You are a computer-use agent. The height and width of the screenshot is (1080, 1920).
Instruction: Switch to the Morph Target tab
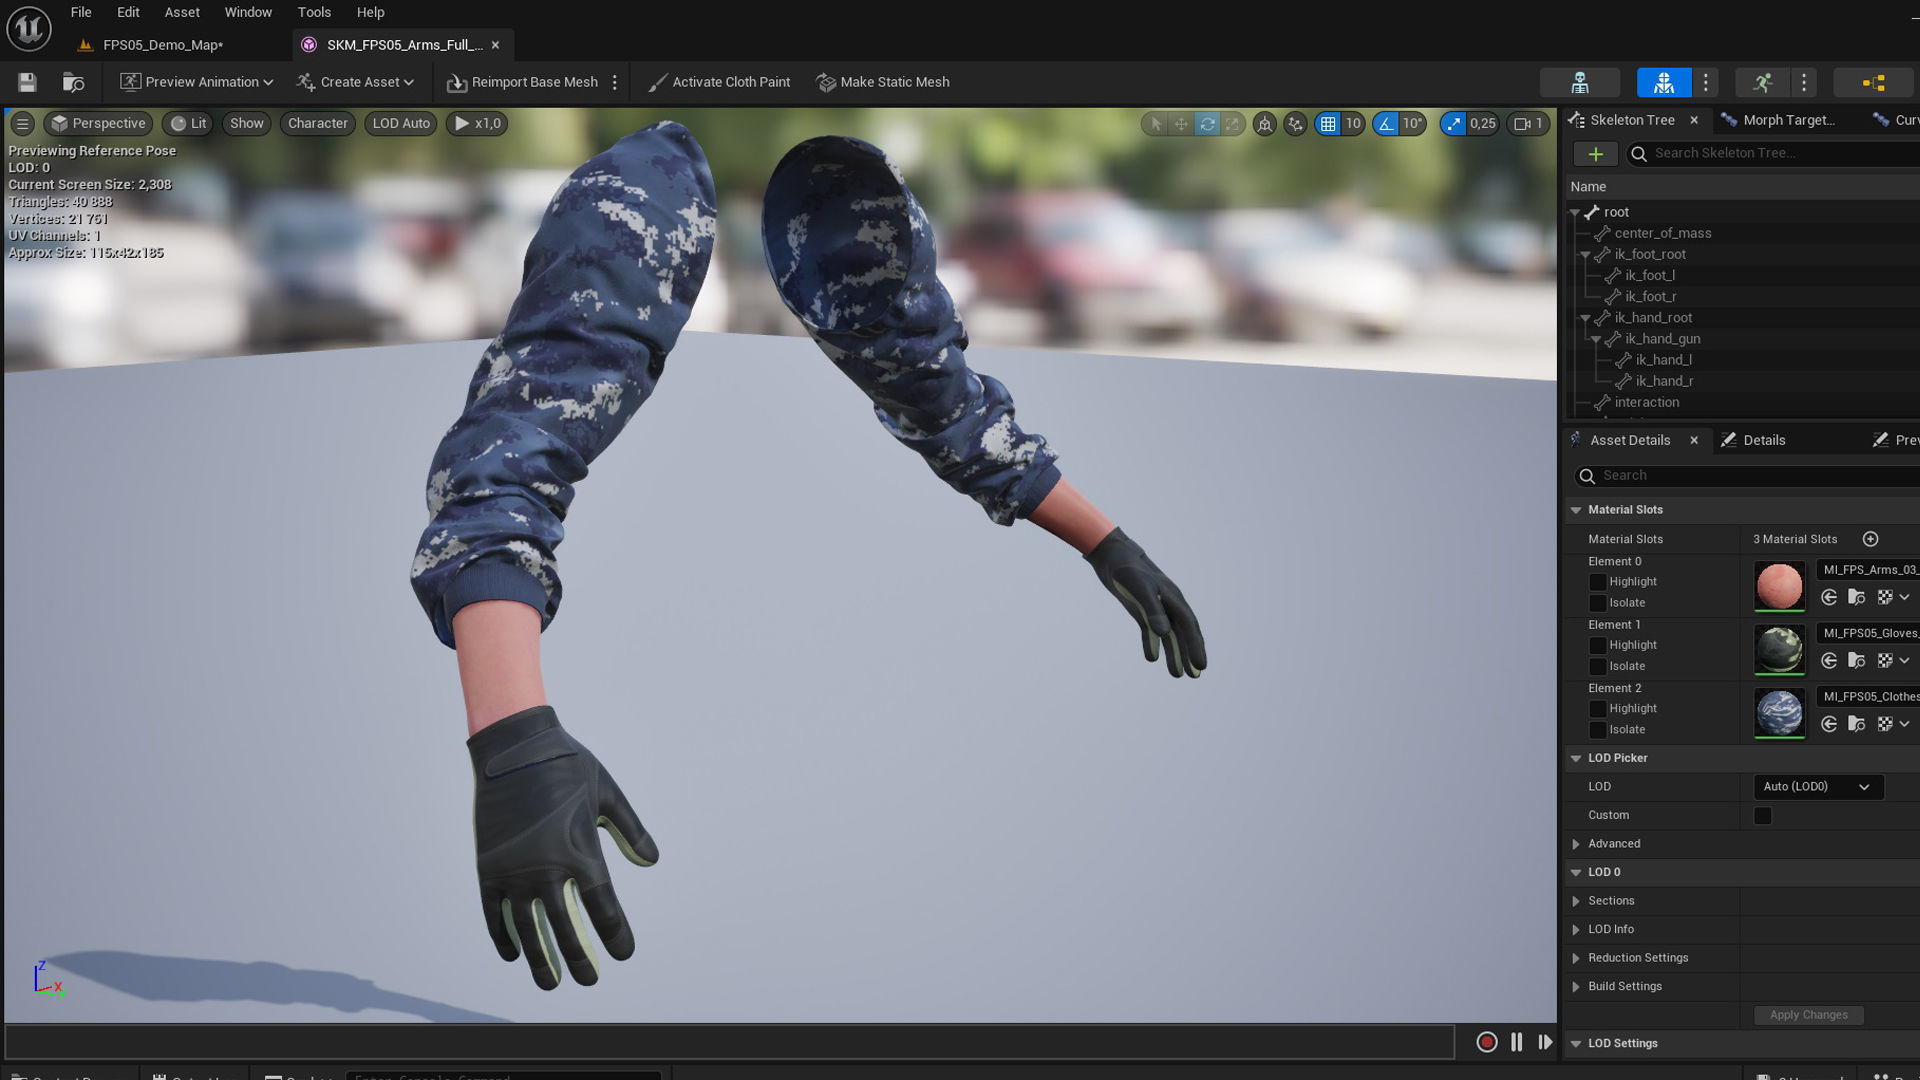click(x=1788, y=120)
